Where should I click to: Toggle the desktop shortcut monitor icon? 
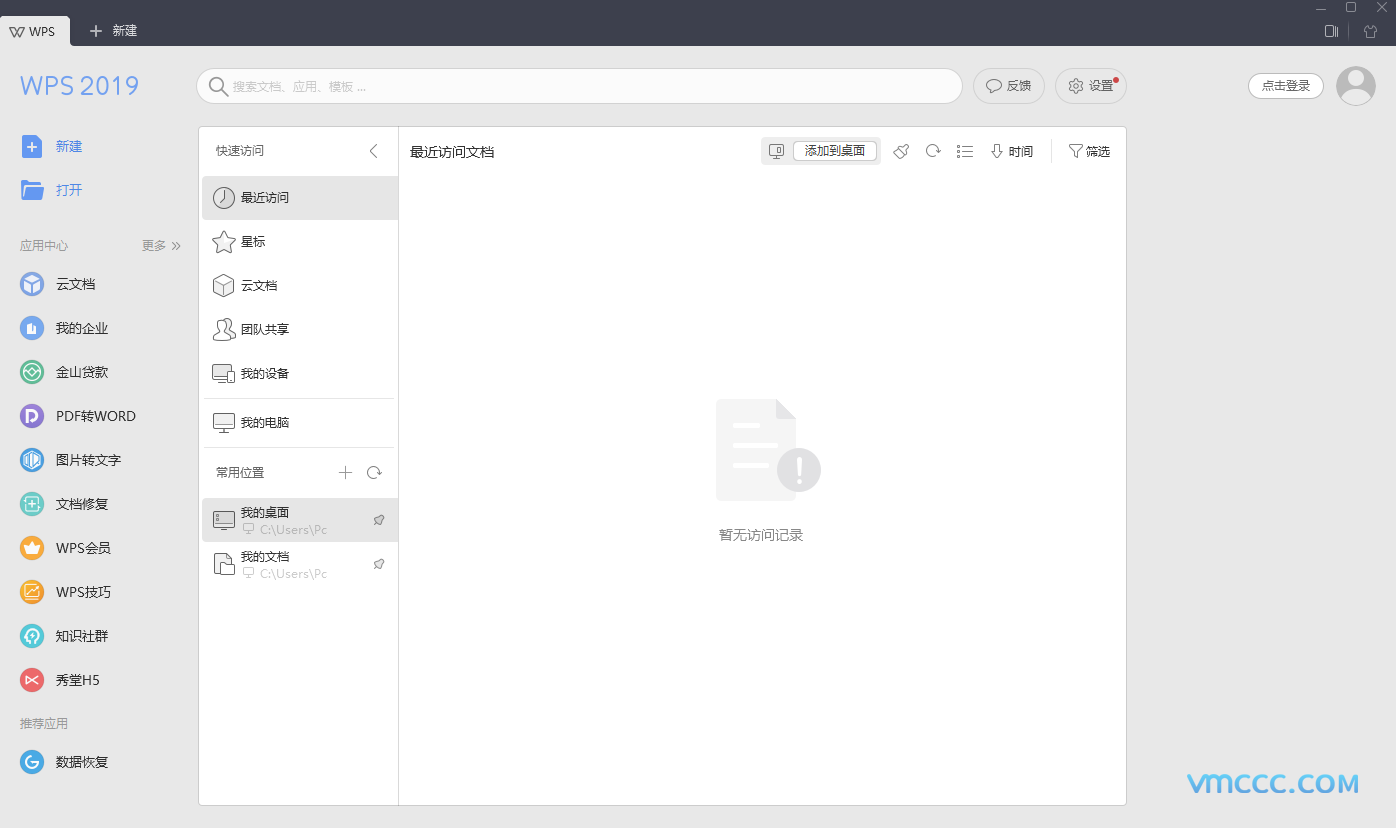click(775, 151)
